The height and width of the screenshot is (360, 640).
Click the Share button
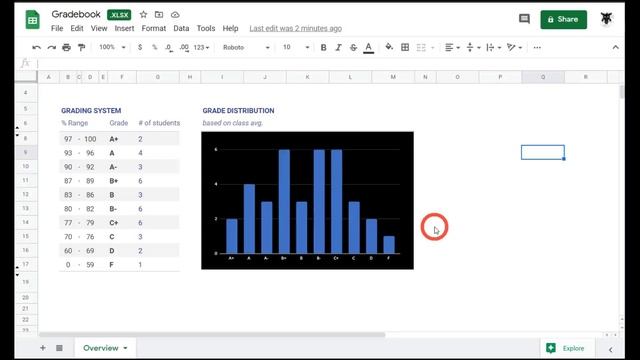coord(563,20)
